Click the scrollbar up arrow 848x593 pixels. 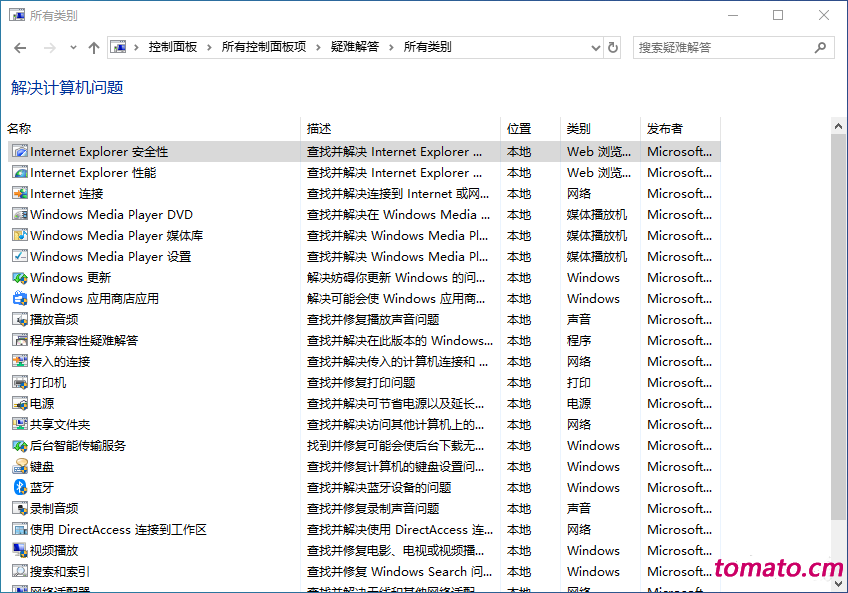click(838, 127)
